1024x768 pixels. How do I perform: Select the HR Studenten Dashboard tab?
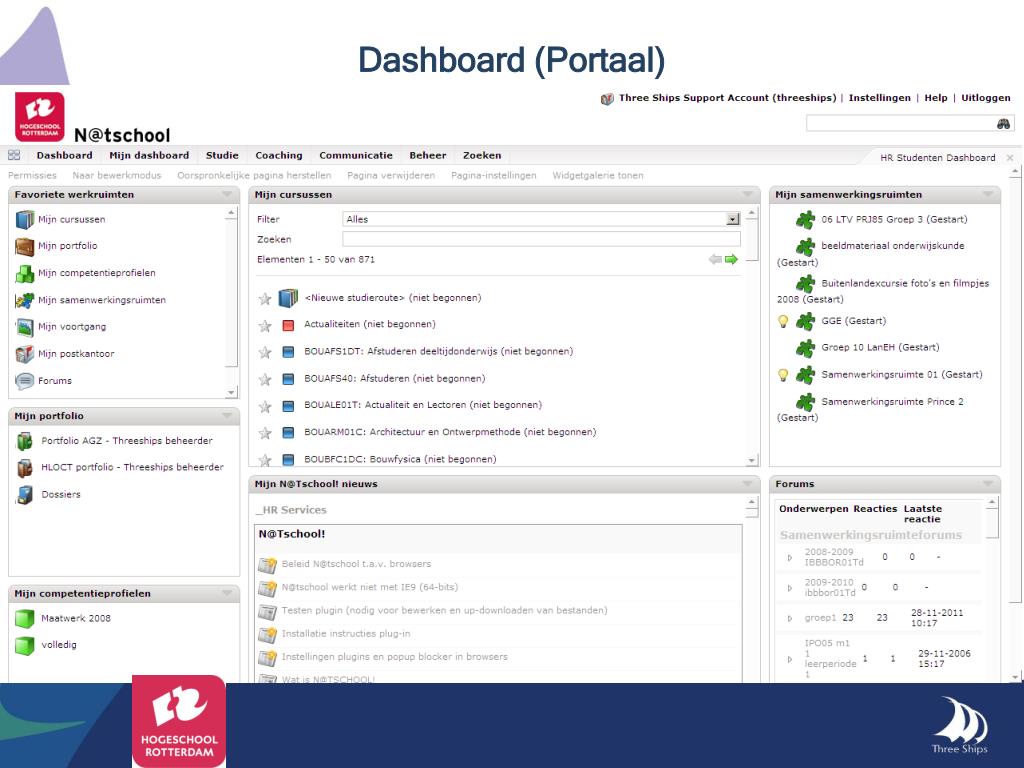[x=938, y=157]
